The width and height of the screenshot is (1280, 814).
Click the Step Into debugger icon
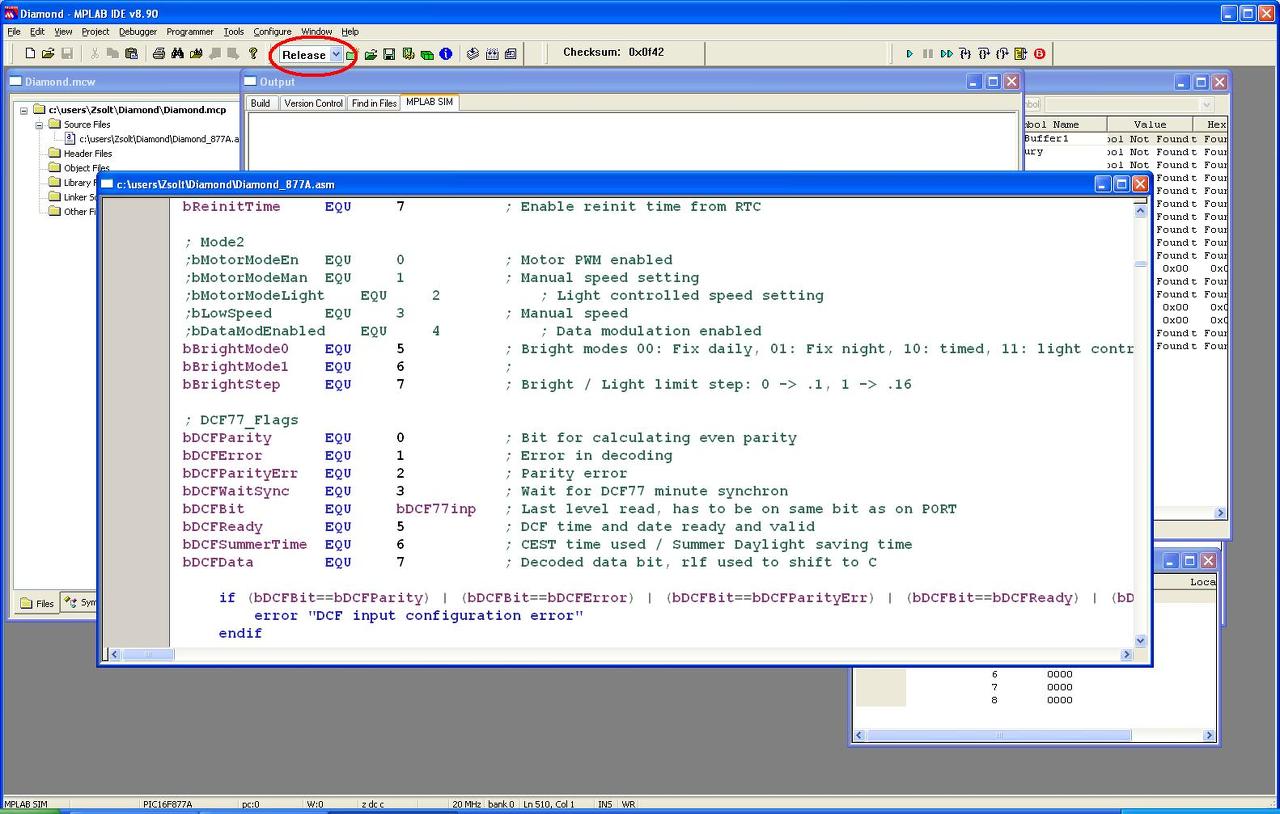965,54
